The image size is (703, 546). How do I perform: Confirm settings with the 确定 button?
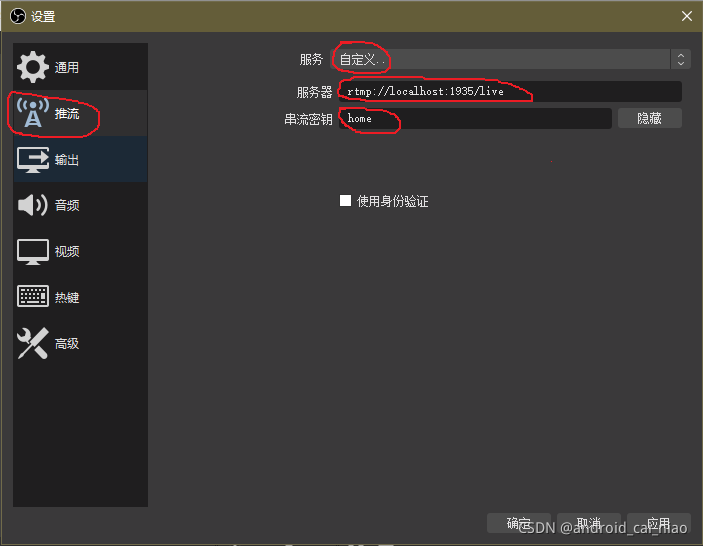[519, 523]
